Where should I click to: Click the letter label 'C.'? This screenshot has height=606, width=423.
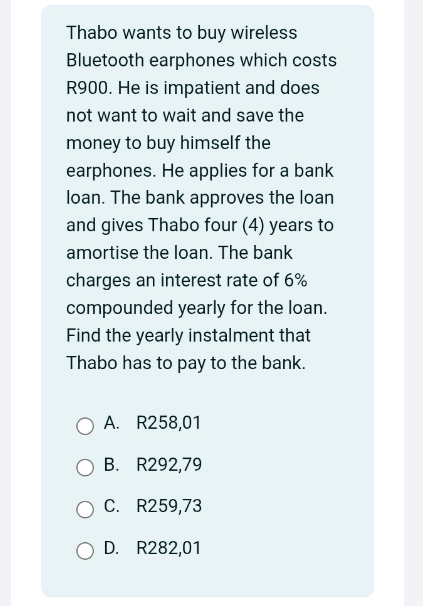pos(111,506)
